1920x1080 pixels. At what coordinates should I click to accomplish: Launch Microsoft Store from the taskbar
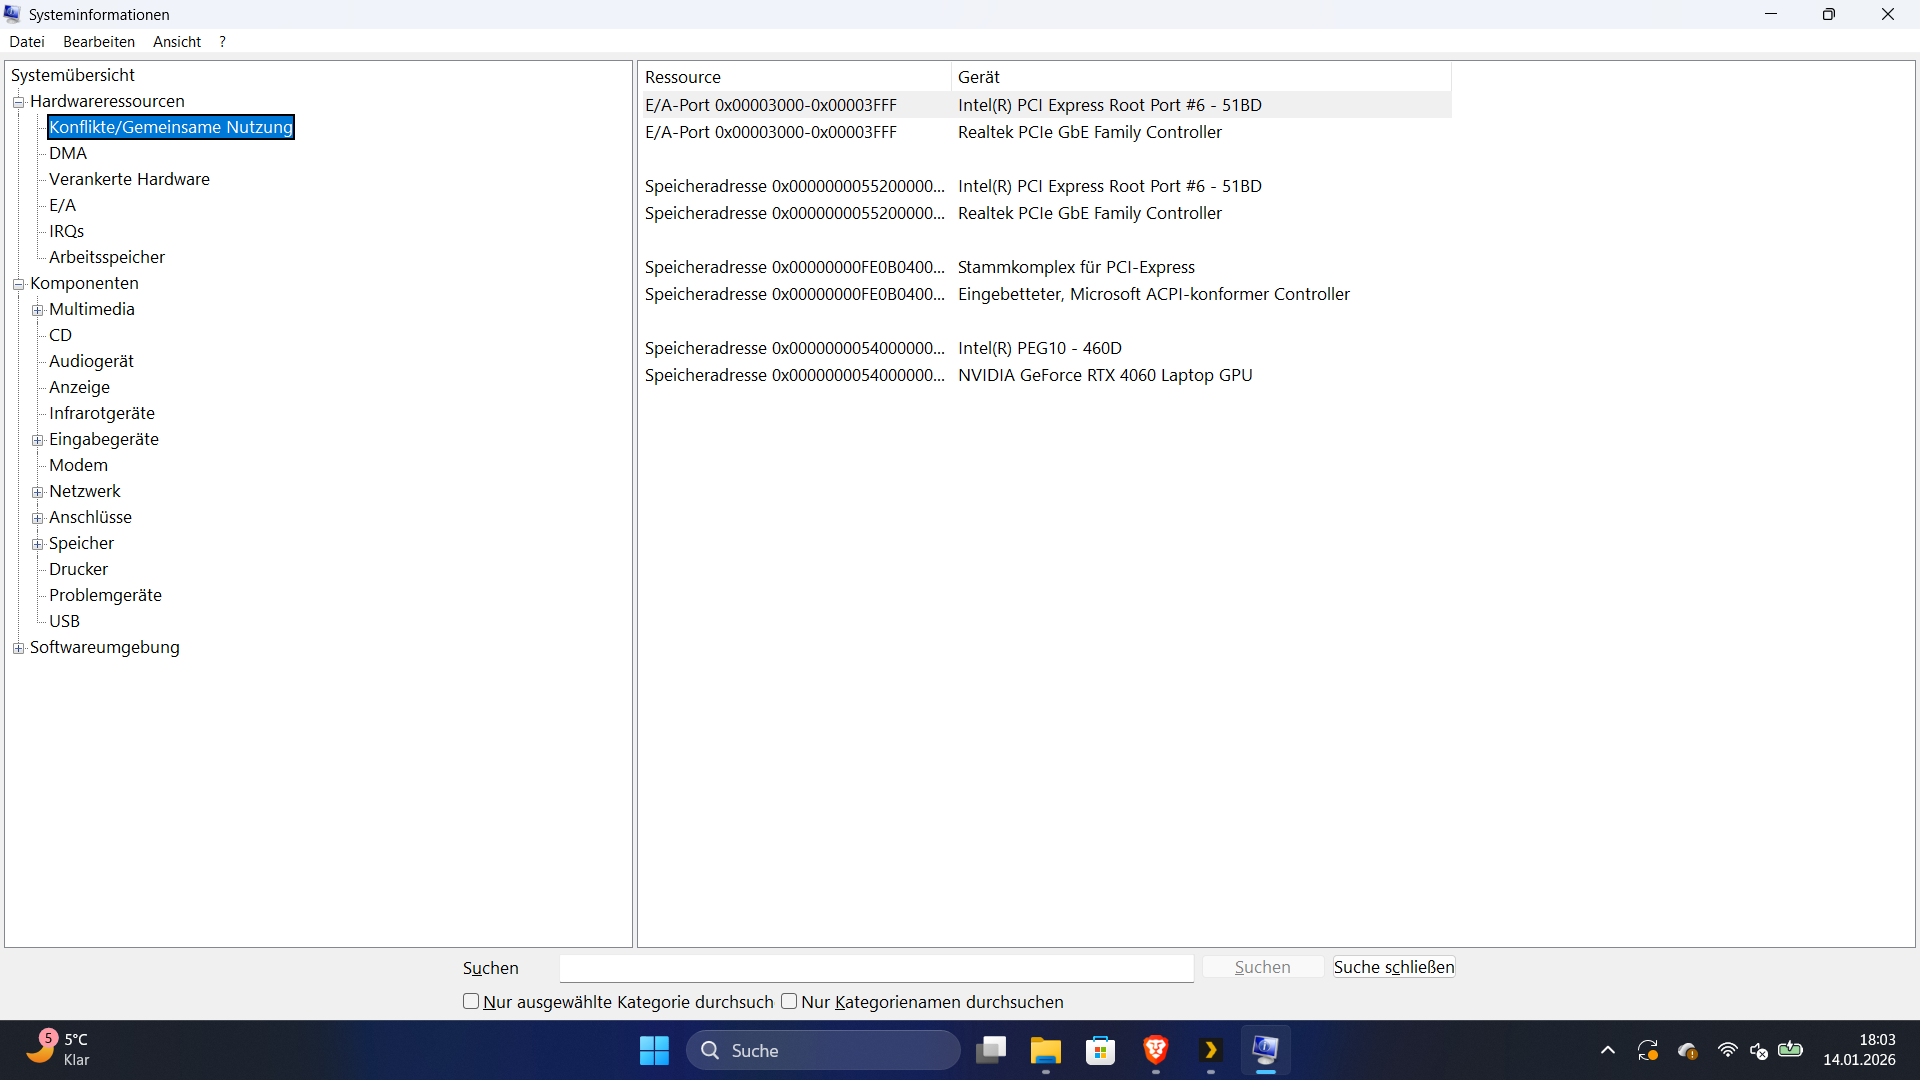click(x=1101, y=1050)
